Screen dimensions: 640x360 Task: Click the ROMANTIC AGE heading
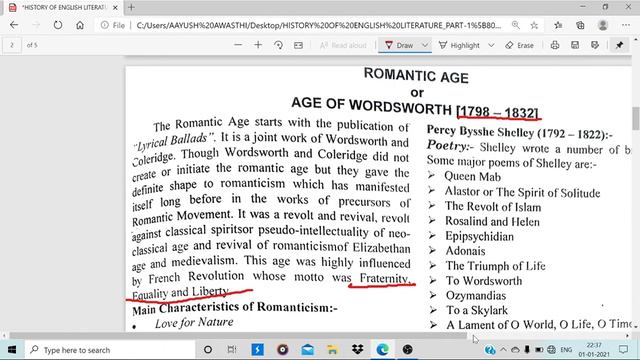[416, 76]
